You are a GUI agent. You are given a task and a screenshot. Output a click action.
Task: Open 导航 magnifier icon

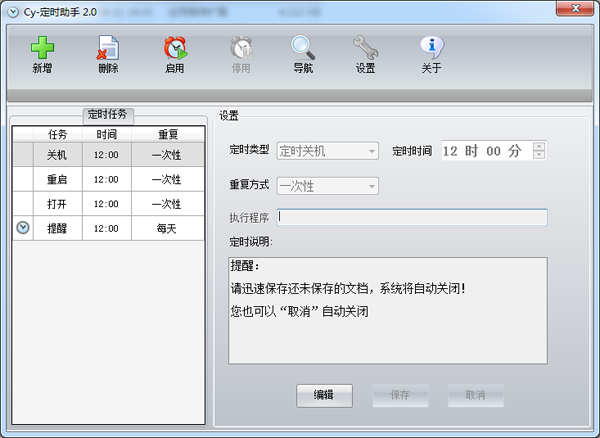pos(303,48)
